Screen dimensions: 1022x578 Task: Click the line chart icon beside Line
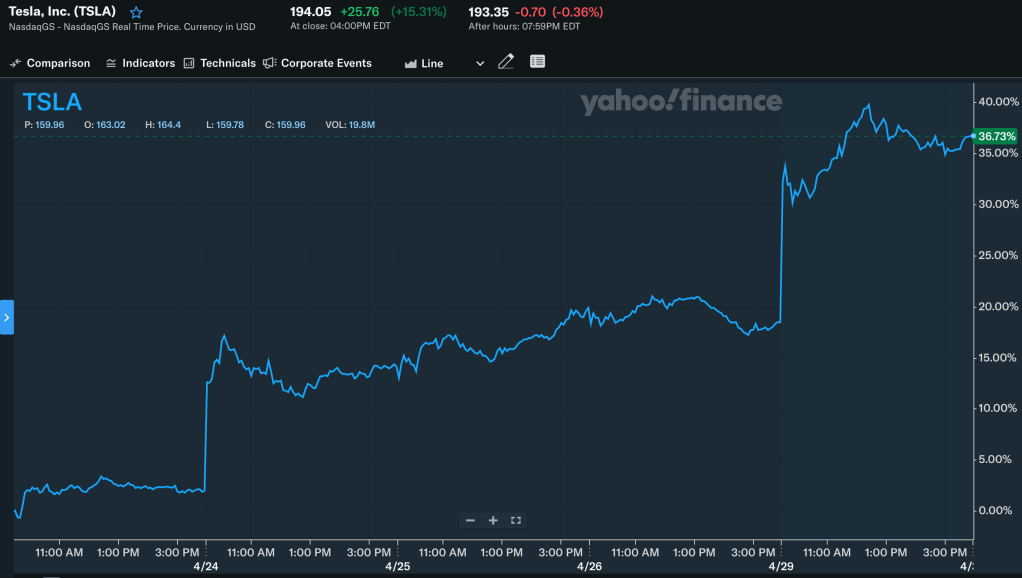410,63
